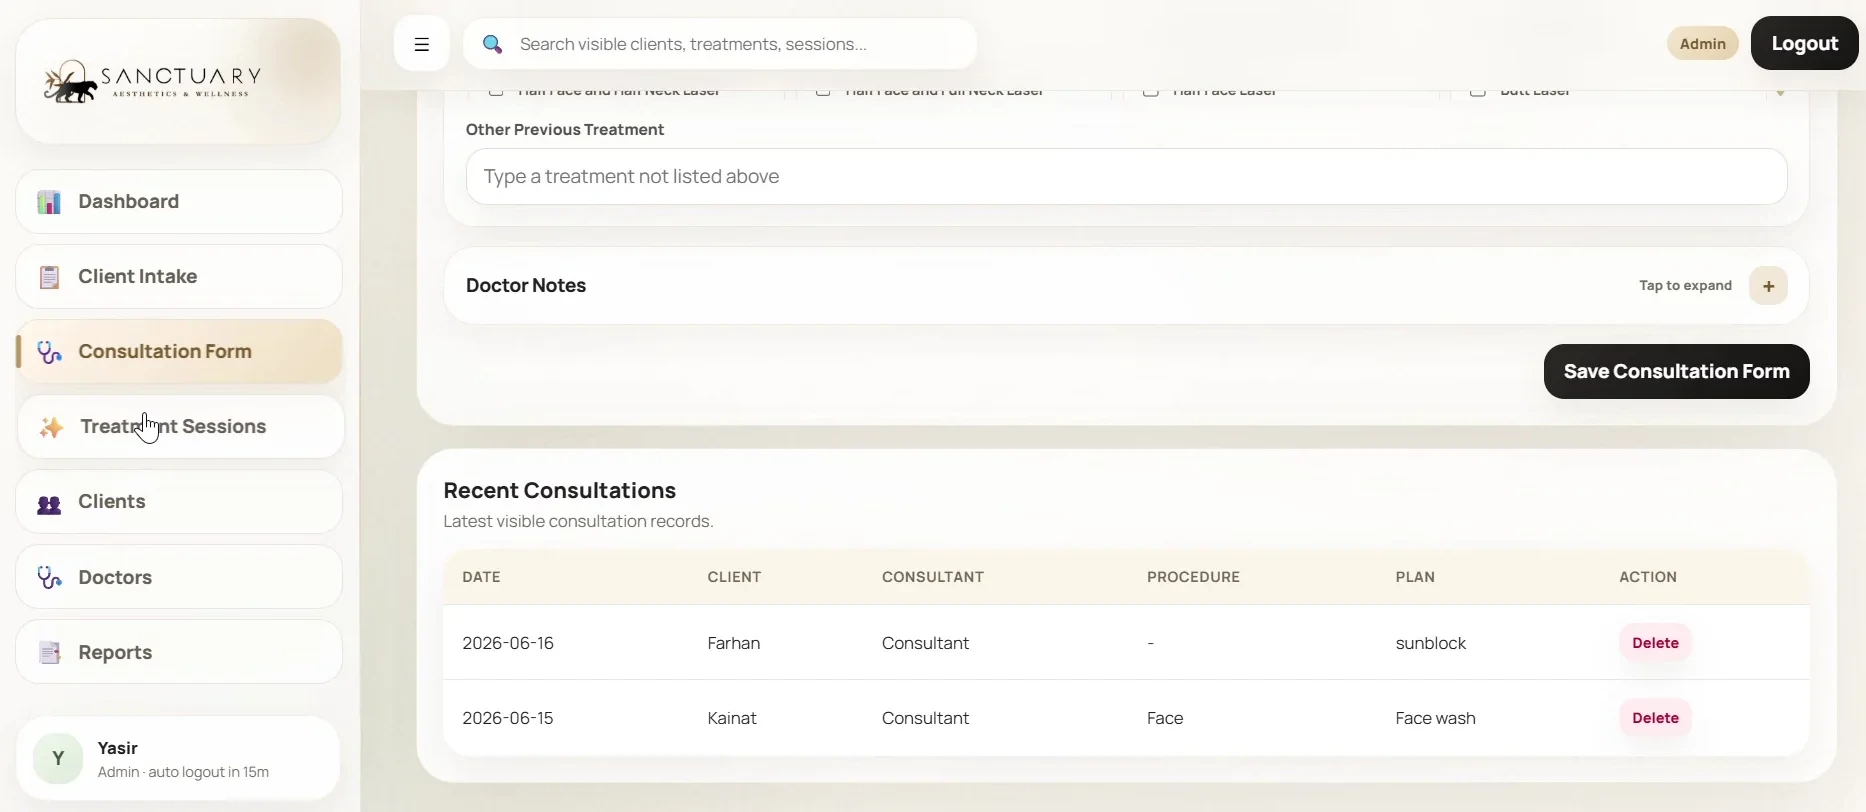Screen dimensions: 1866x812
Task: Click Latest visible consultation records text
Action: (578, 522)
